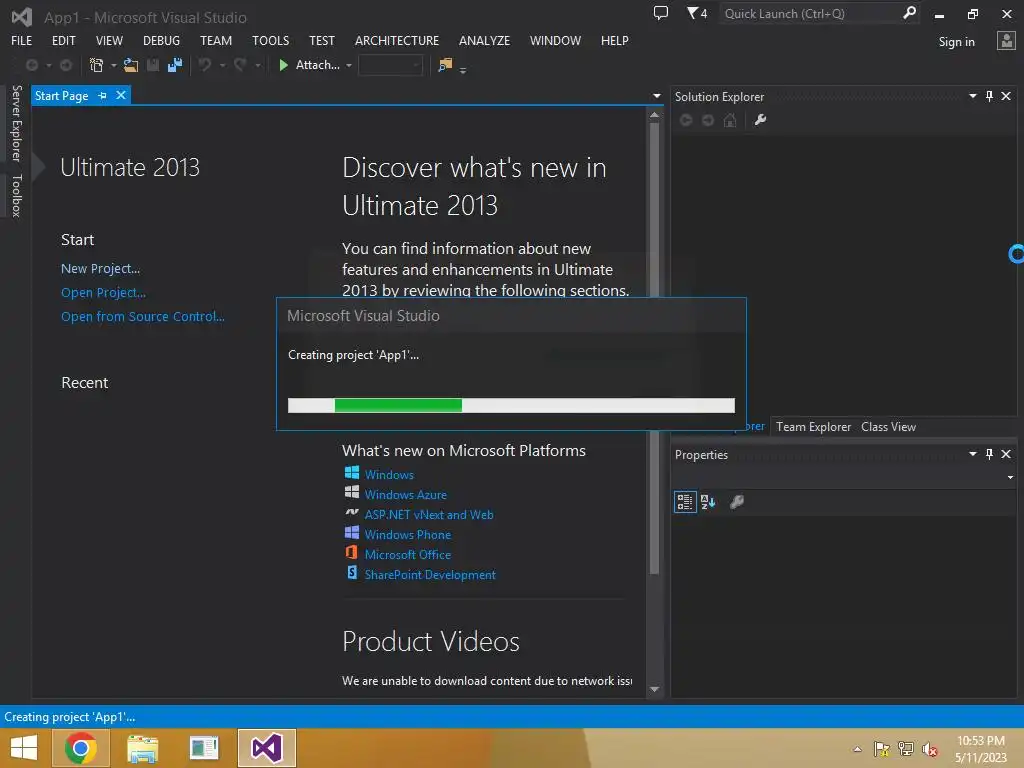The width and height of the screenshot is (1024, 768).
Task: Open Google Chrome from the taskbar
Action: 81,748
